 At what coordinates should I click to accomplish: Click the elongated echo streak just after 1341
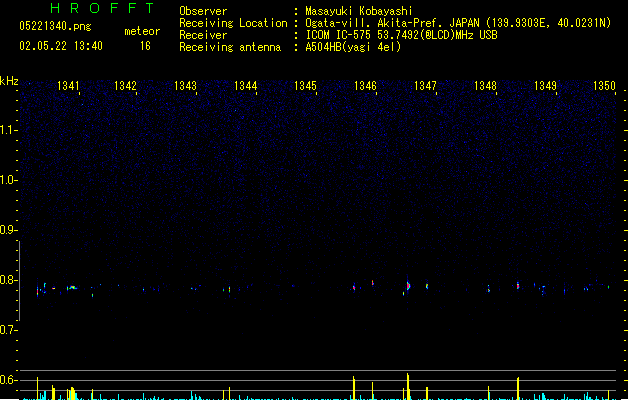click(72, 287)
